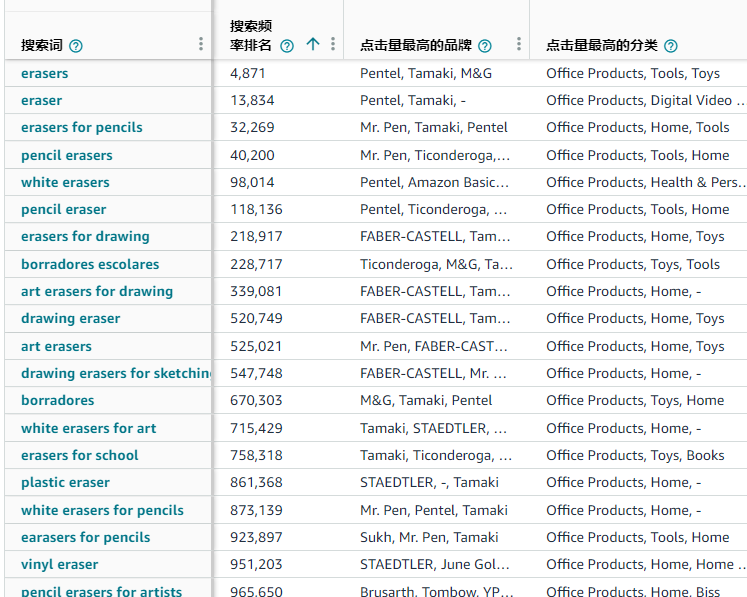
Task: Open the 'white erasers' search term link
Action: click(65, 182)
